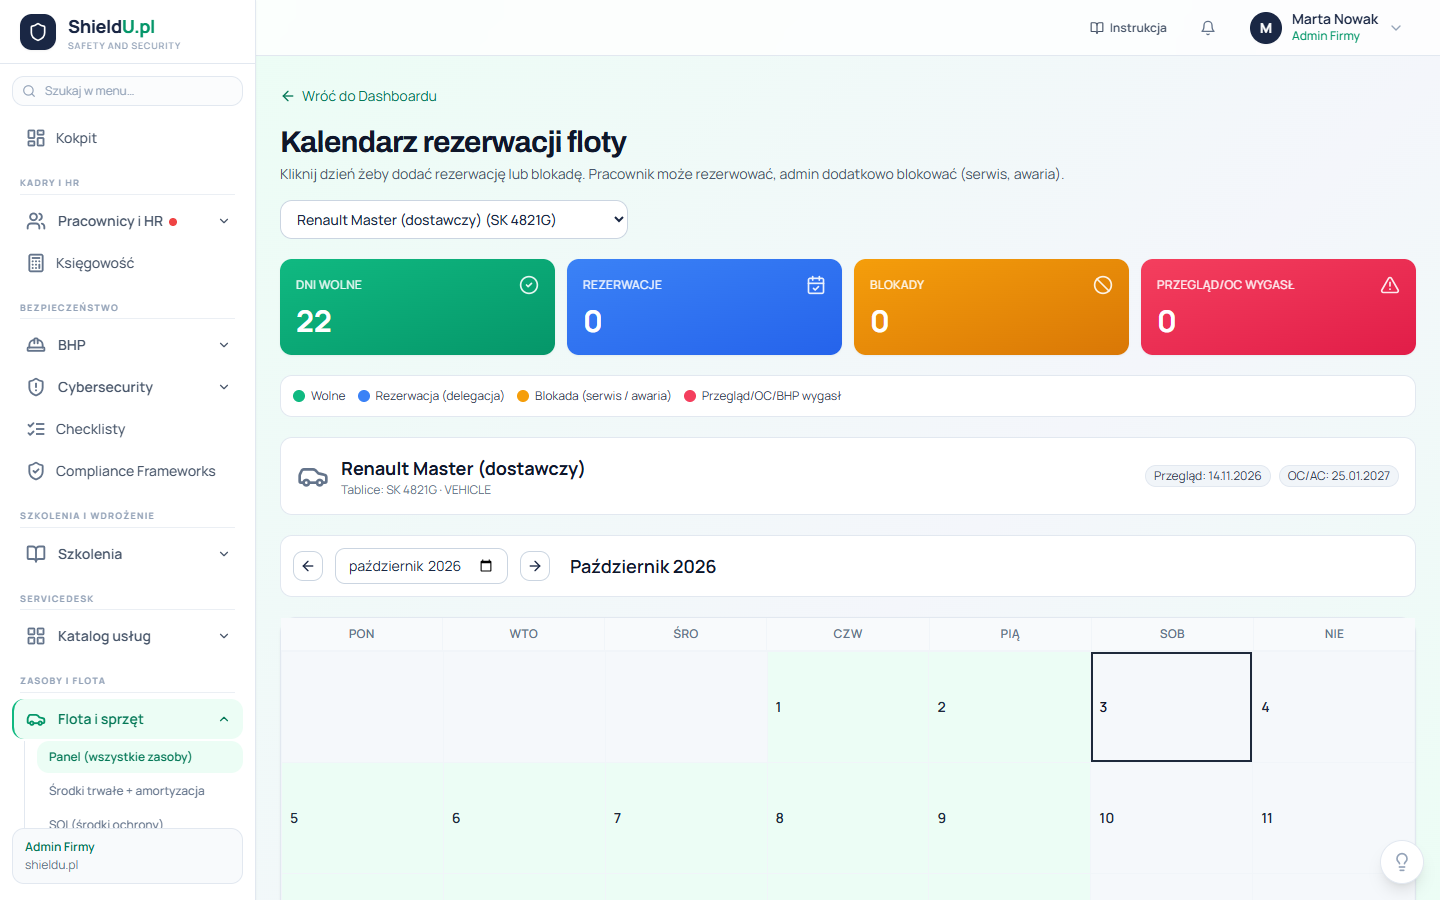Screen dimensions: 1440x900
Task: Click the Cybersecurity shield alert icon
Action: click(x=36, y=387)
